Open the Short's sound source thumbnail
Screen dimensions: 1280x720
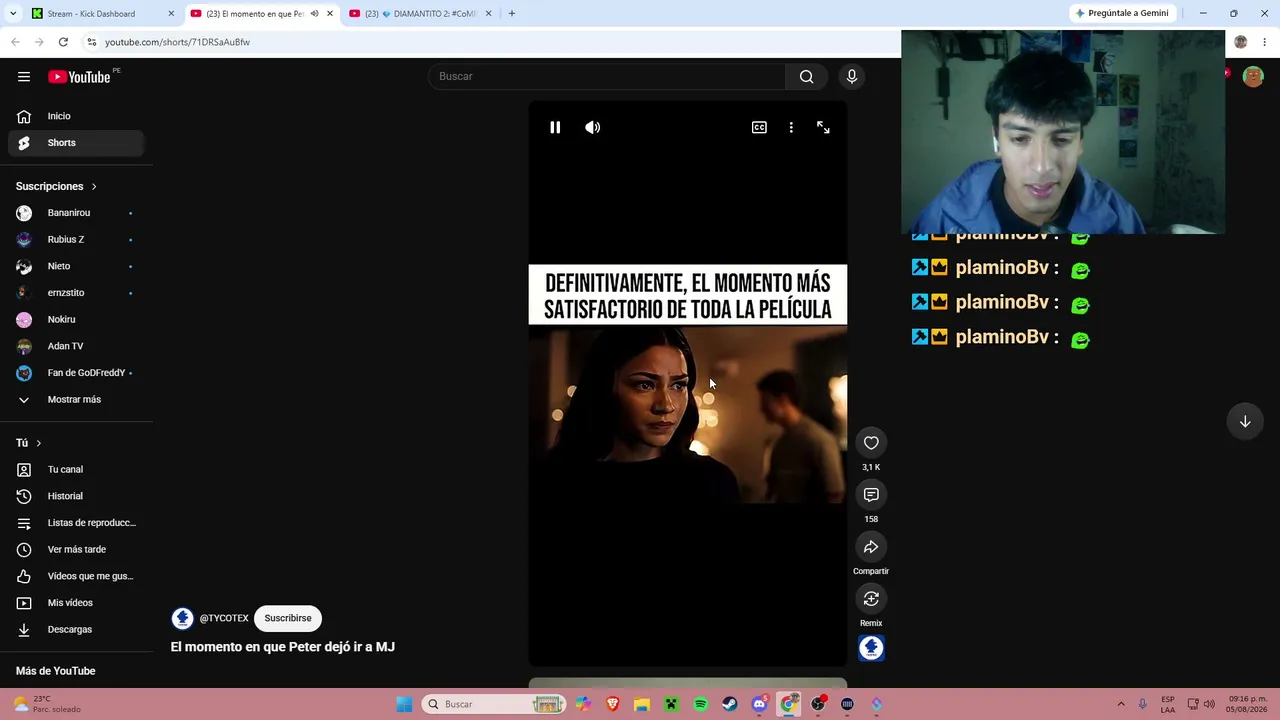[x=871, y=648]
